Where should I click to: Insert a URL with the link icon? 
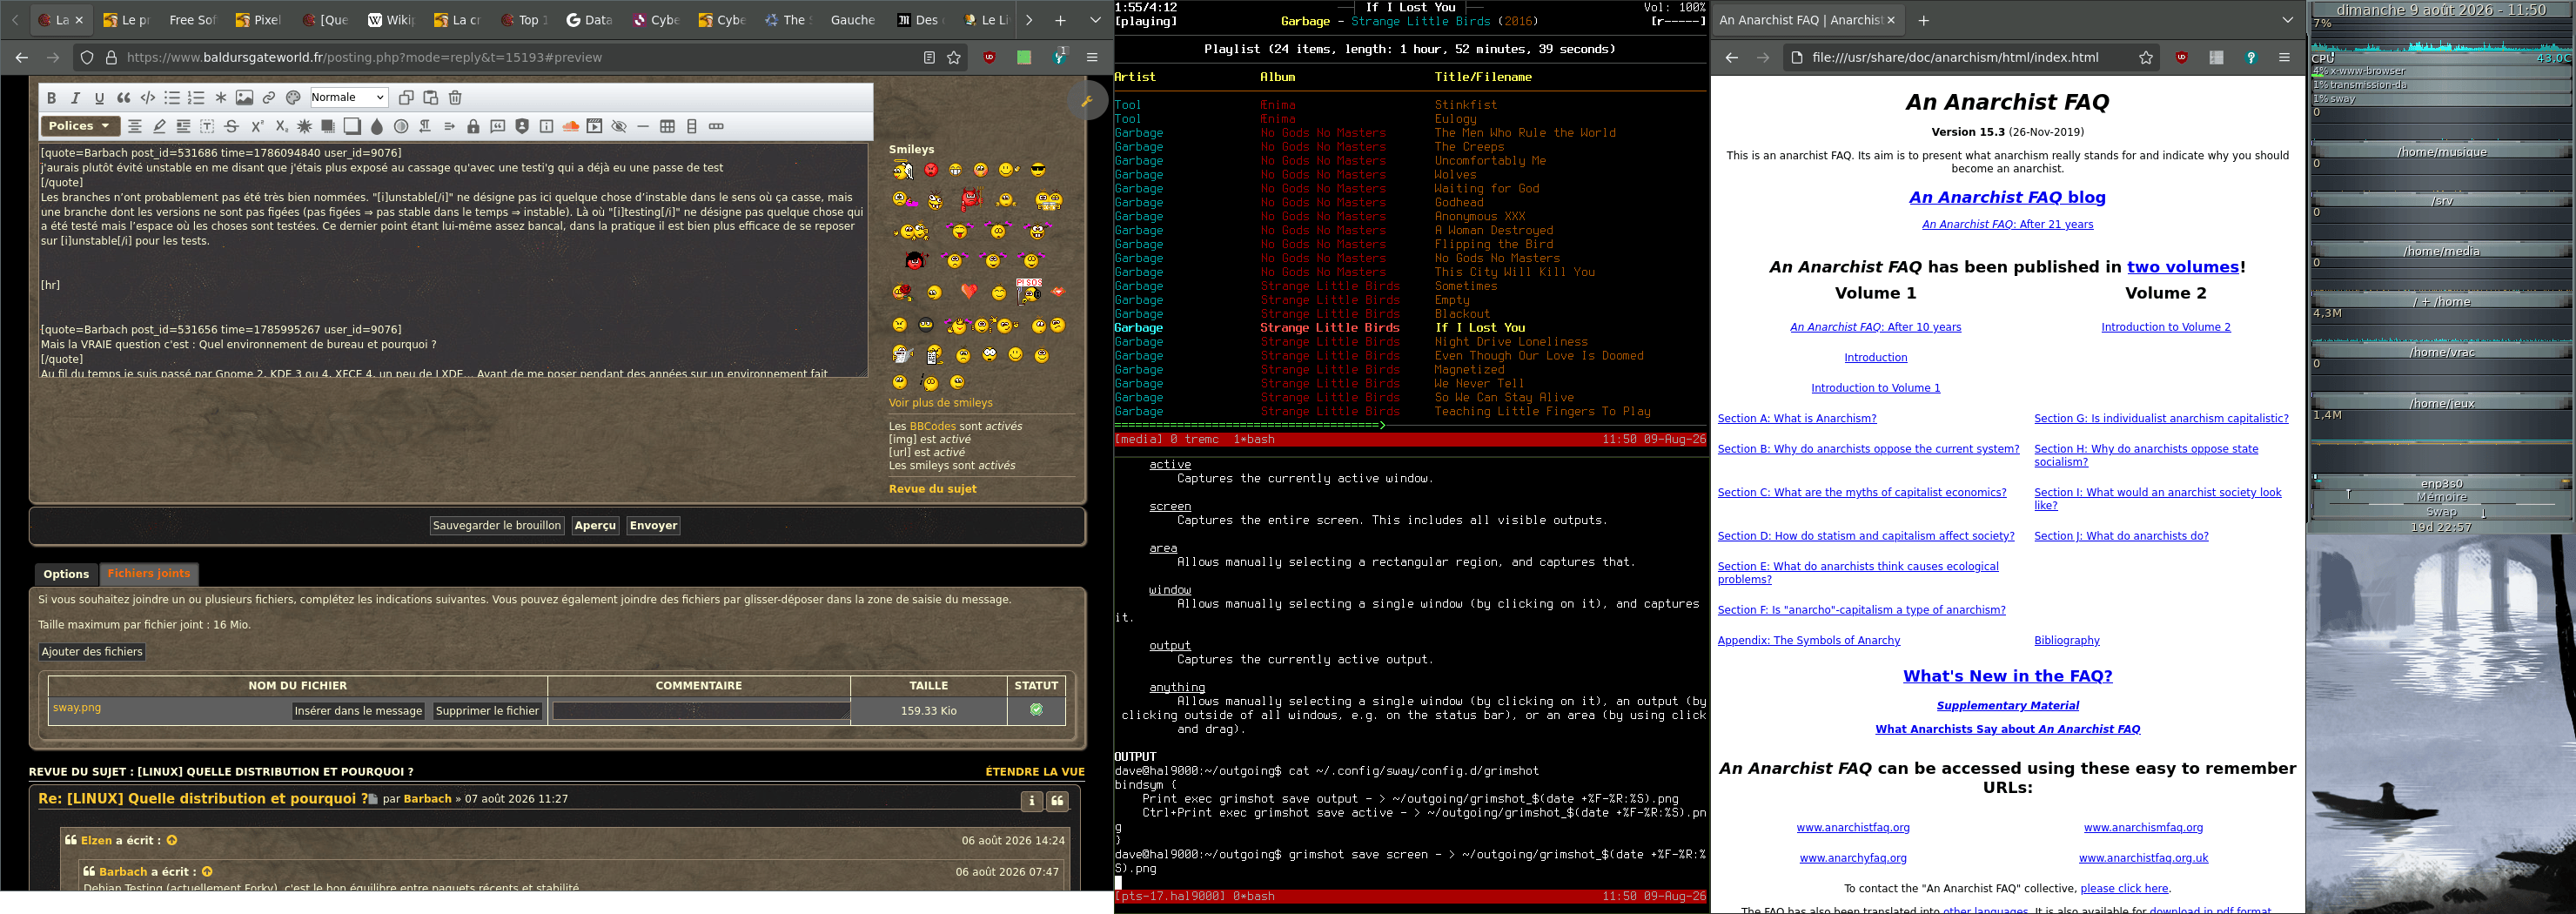[269, 98]
